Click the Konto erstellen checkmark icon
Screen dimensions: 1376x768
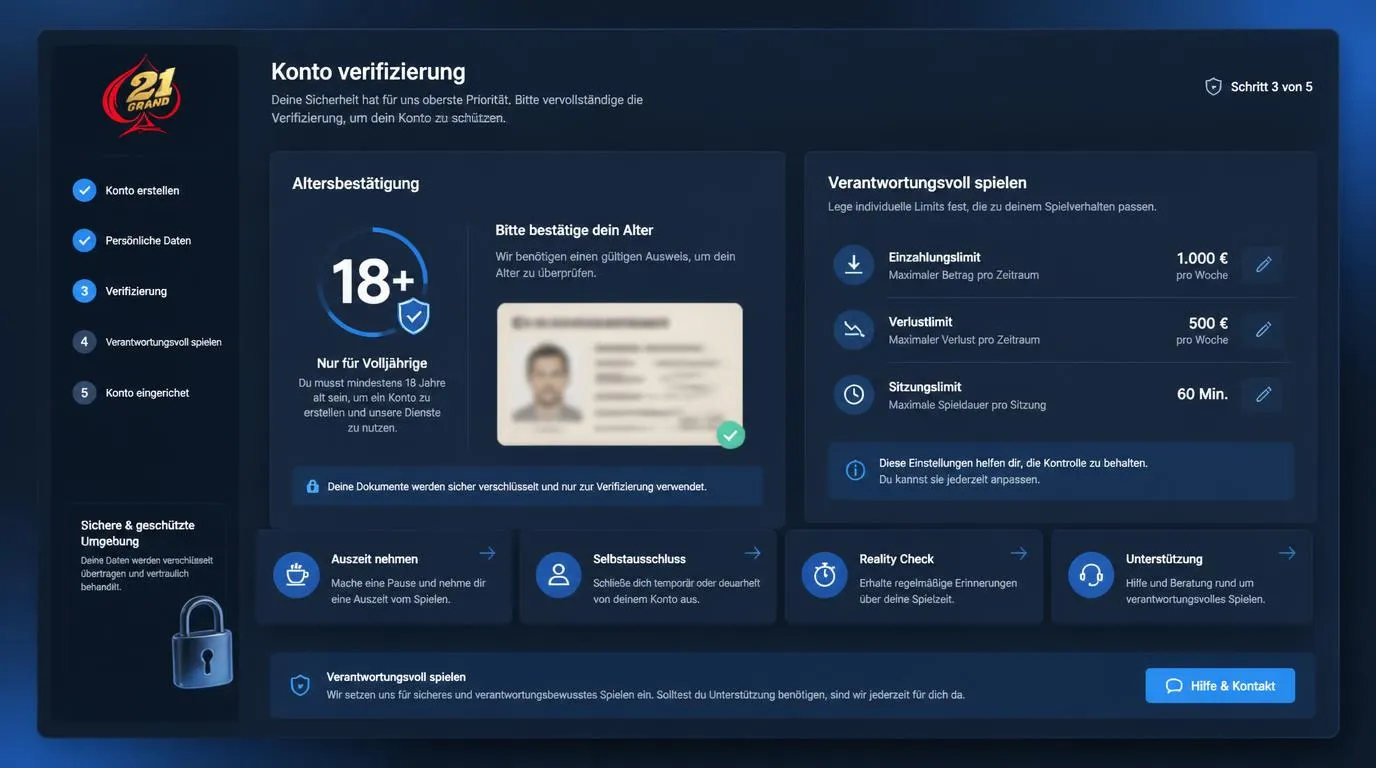[84, 190]
